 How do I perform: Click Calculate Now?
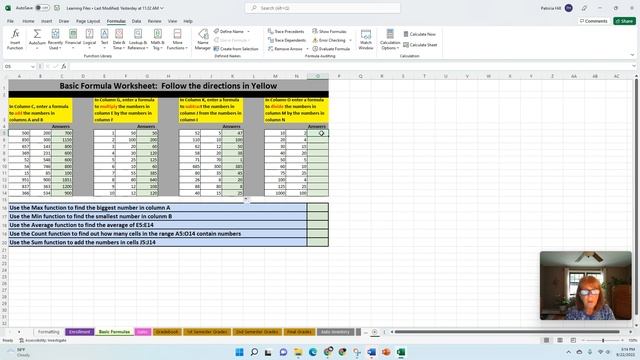419,34
